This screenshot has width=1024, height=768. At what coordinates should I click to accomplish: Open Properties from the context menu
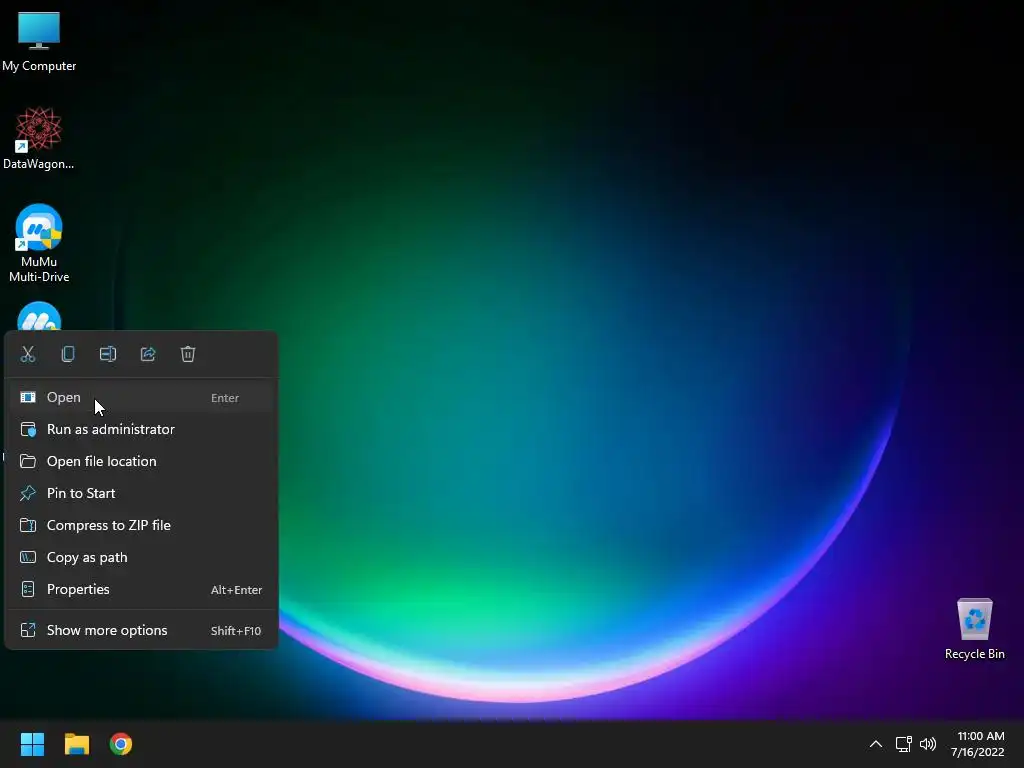click(141, 589)
